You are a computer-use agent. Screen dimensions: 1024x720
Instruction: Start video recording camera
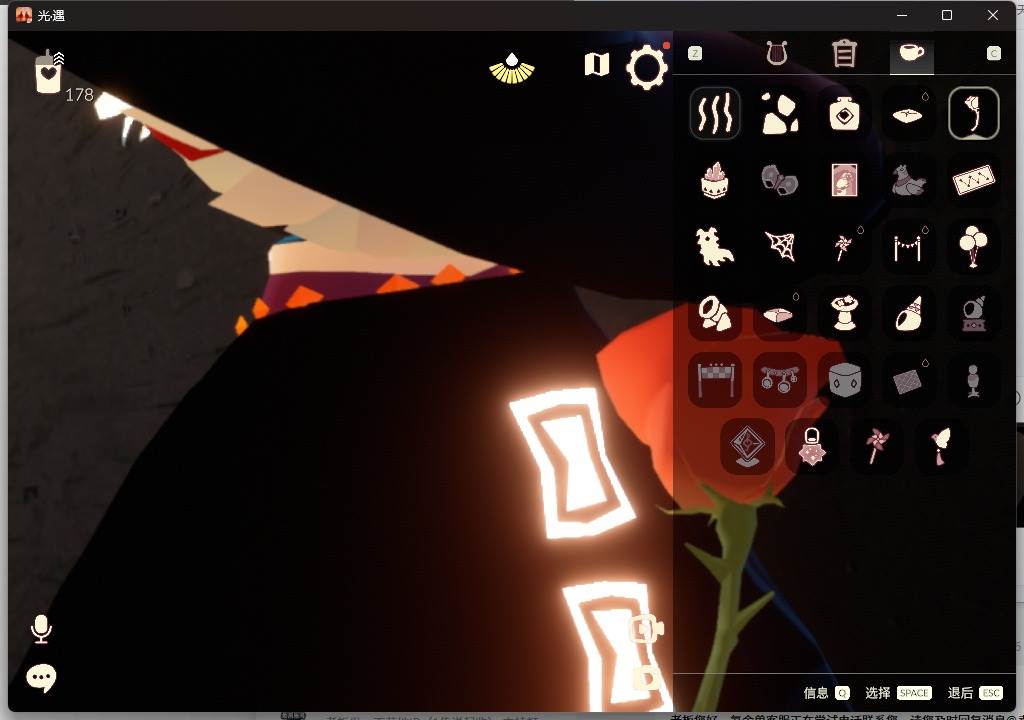[646, 629]
